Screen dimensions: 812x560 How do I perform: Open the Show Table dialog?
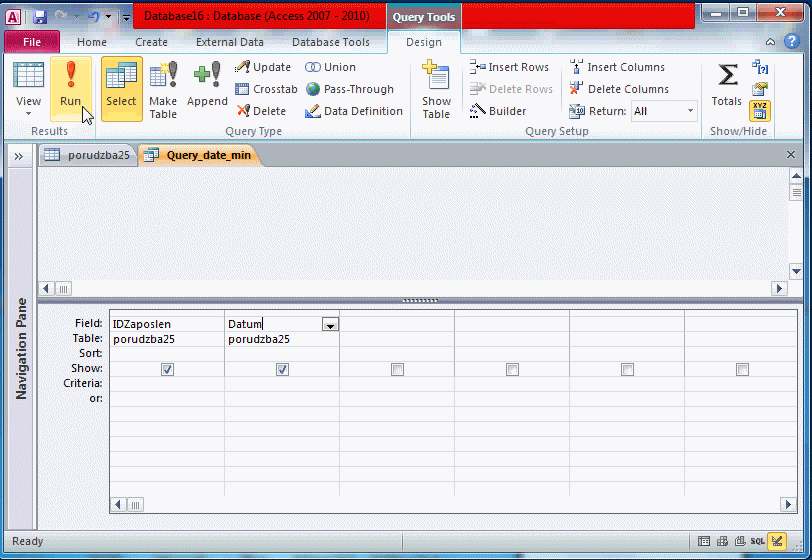point(436,89)
